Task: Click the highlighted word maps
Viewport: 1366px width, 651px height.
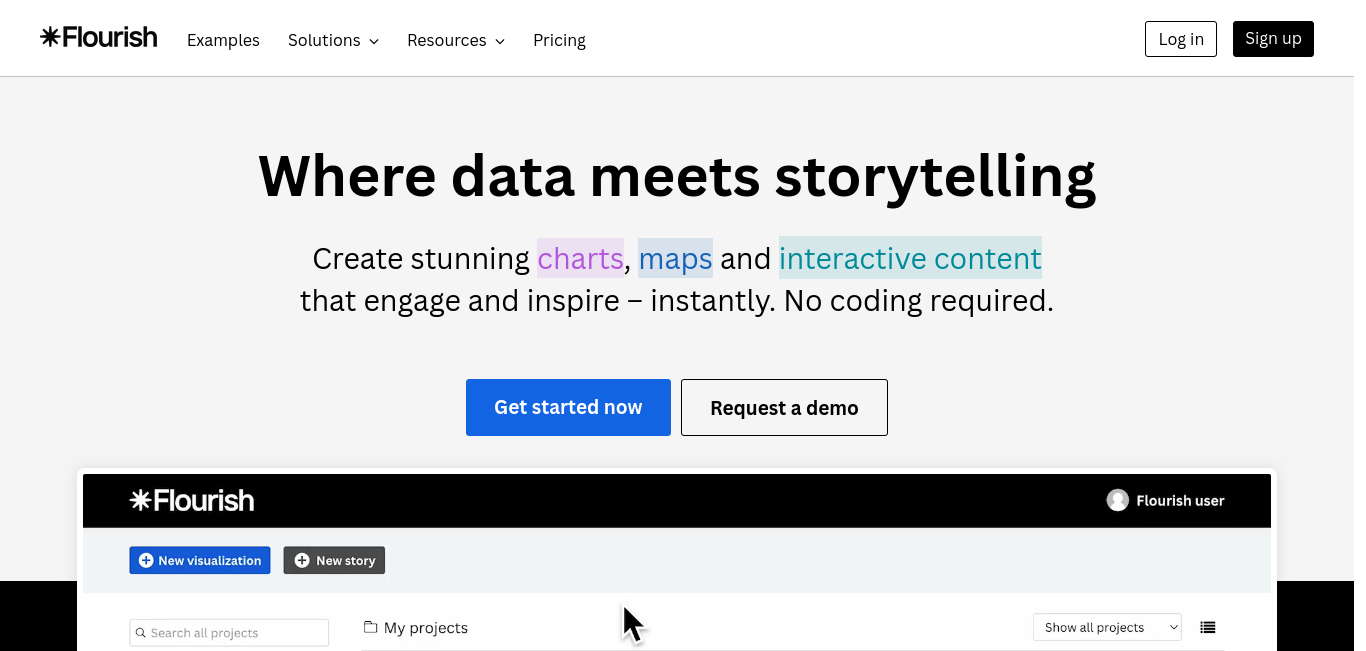Action: tap(675, 258)
